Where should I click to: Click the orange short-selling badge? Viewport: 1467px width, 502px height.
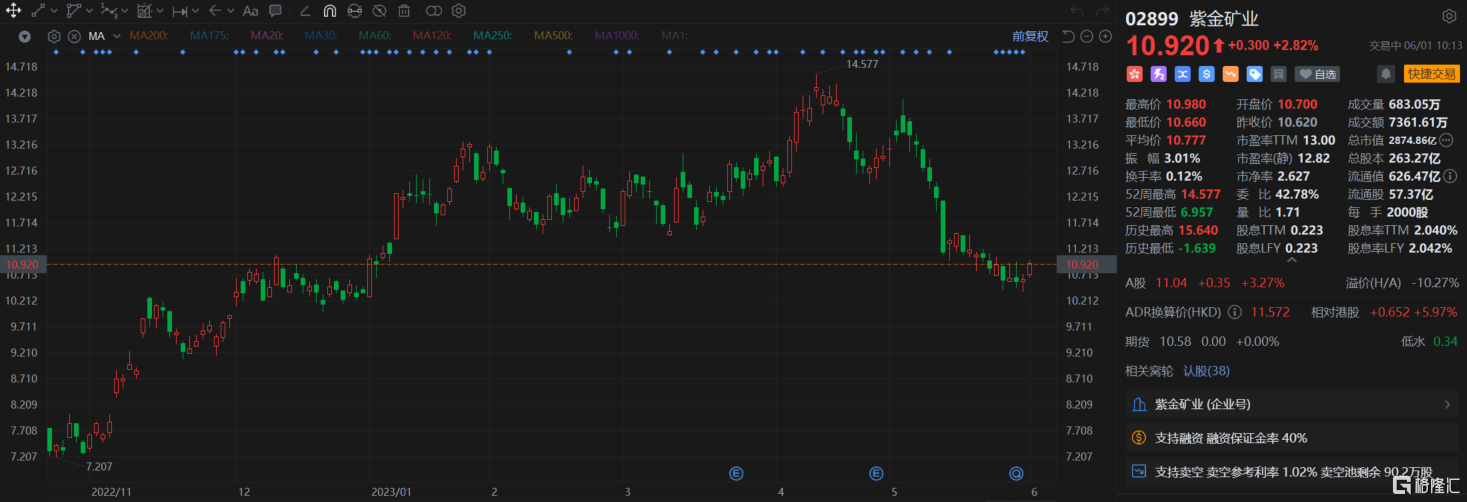point(1231,74)
